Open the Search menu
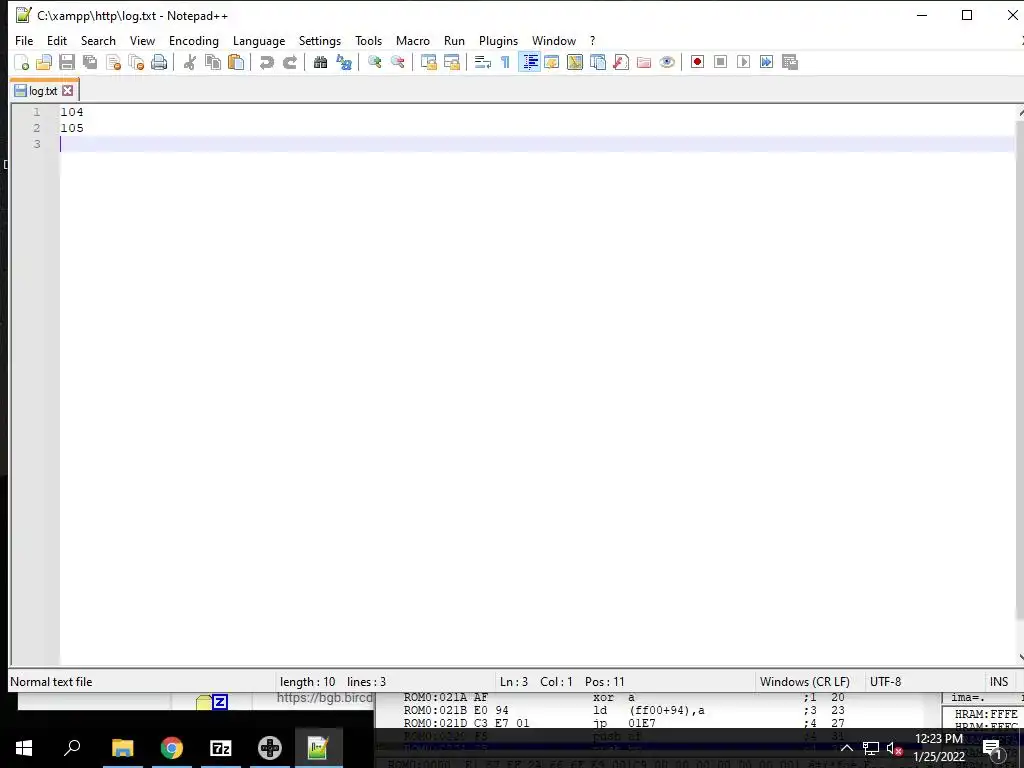Screen dimensions: 1024x768 (x=98, y=40)
